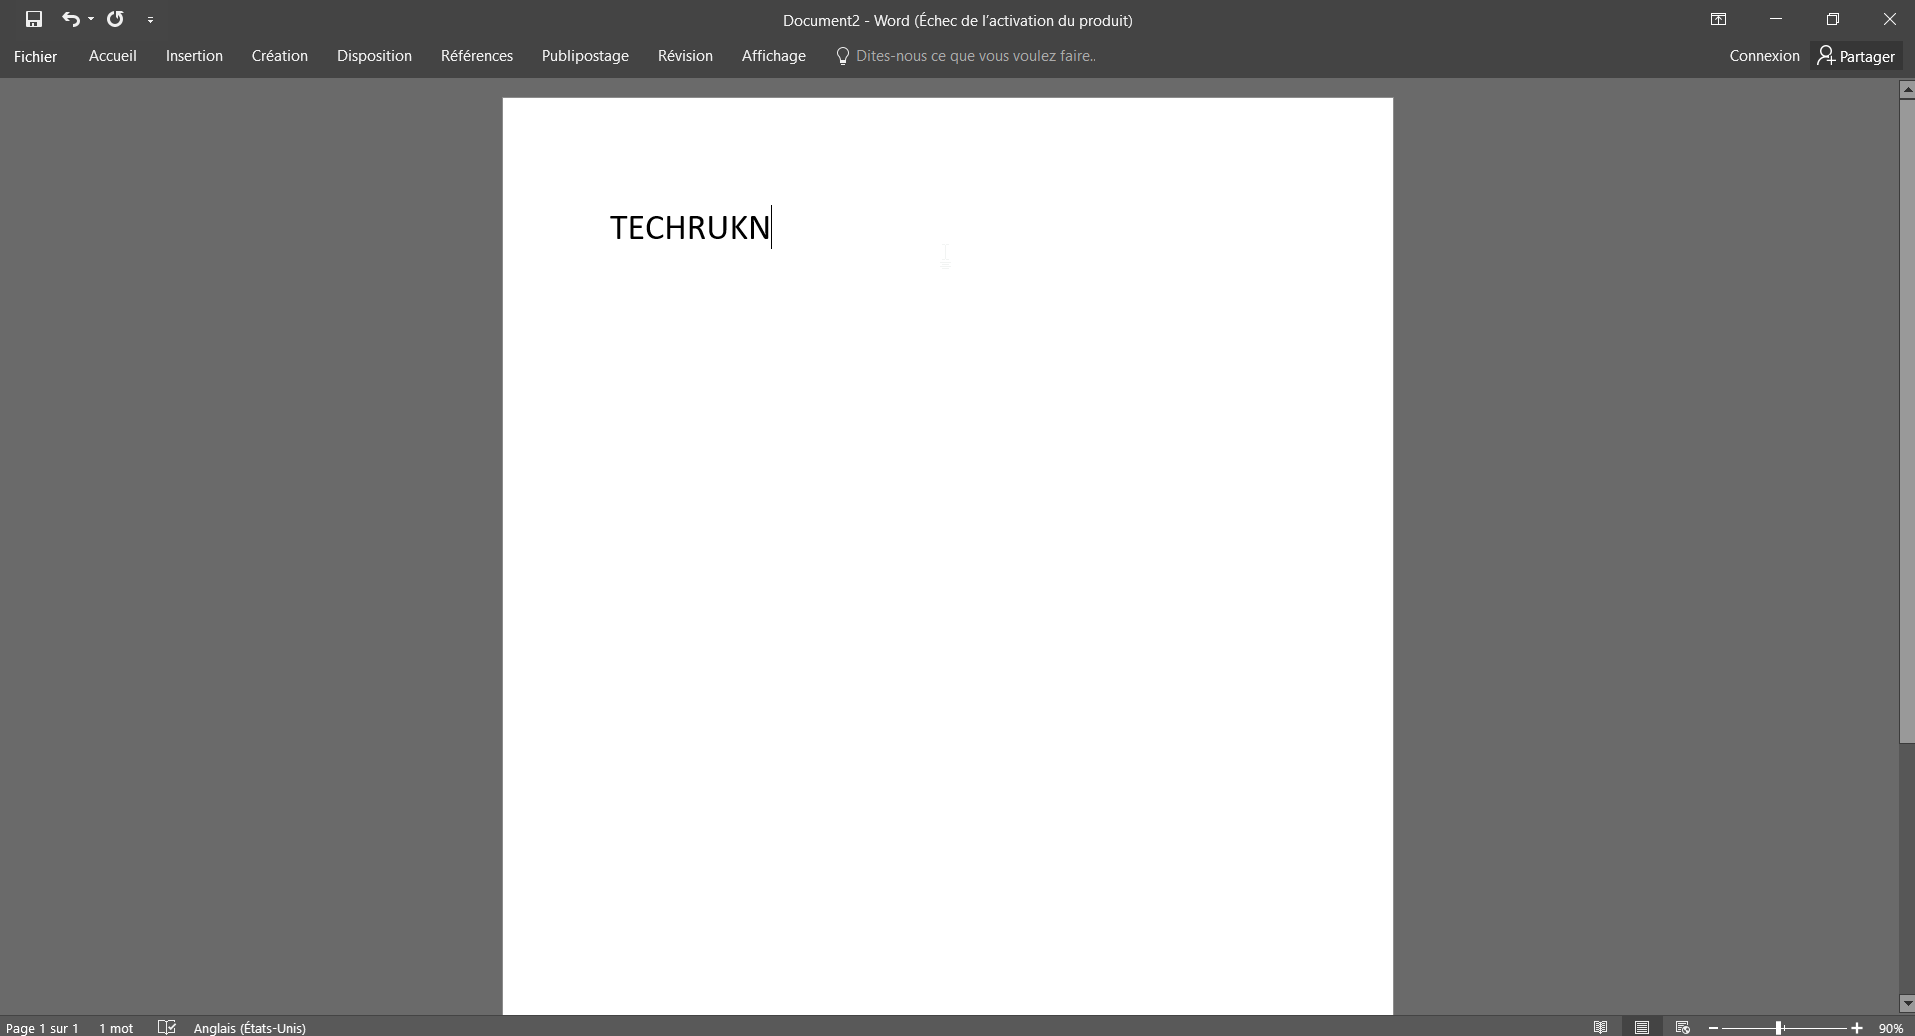
Task: Change language 'Anglais (États-Unis)'
Action: click(x=250, y=1027)
